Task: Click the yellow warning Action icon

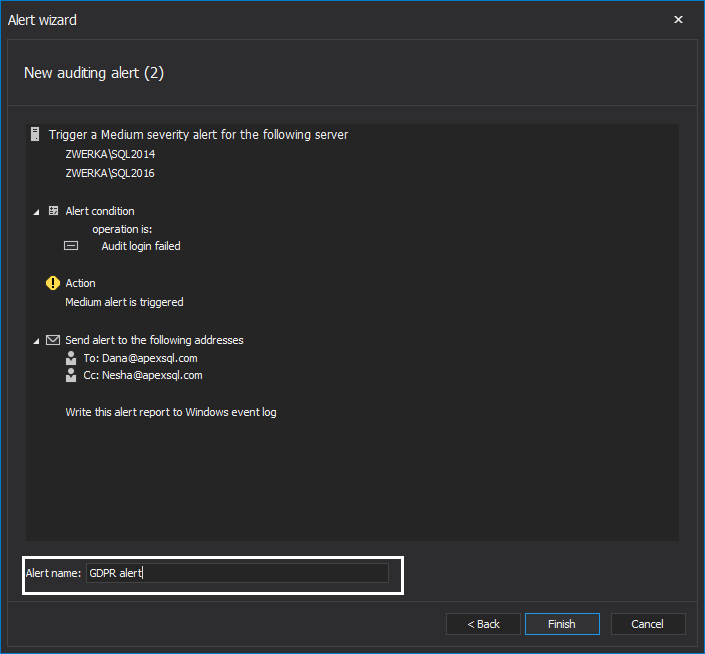Action: pyautogui.click(x=53, y=283)
